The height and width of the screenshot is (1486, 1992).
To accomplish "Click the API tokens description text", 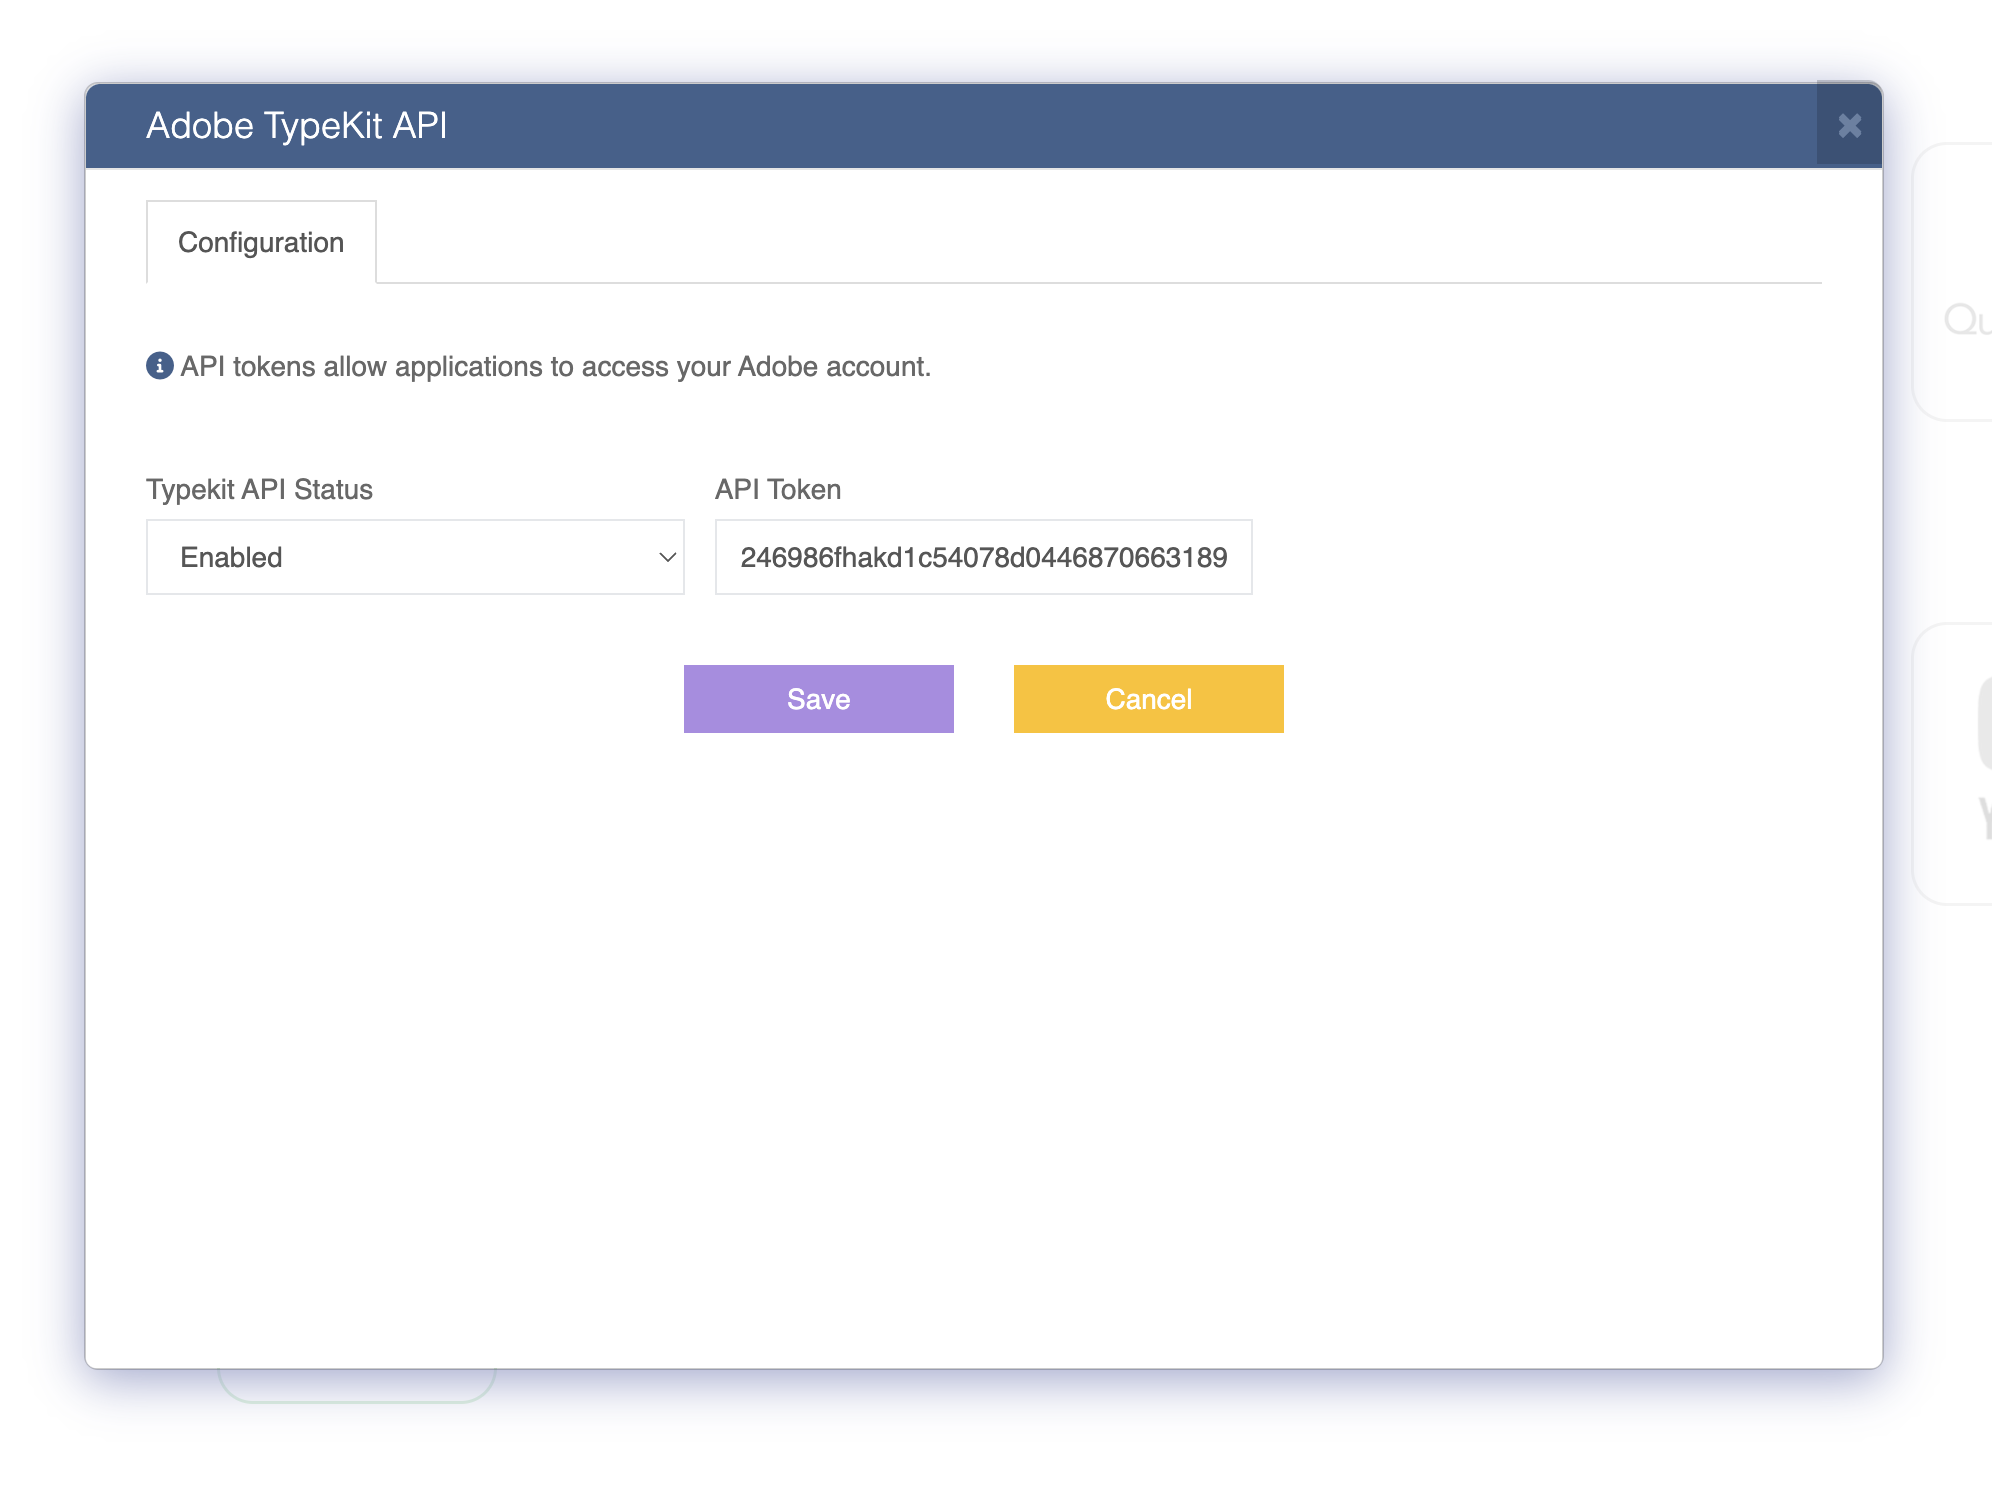I will tap(556, 367).
